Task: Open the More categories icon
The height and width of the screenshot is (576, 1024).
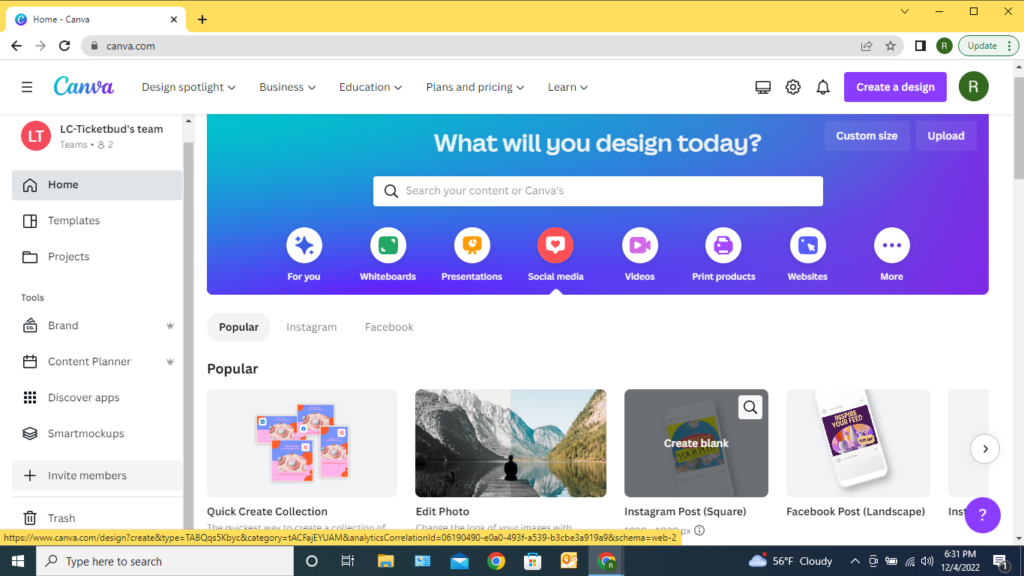Action: pyautogui.click(x=892, y=246)
